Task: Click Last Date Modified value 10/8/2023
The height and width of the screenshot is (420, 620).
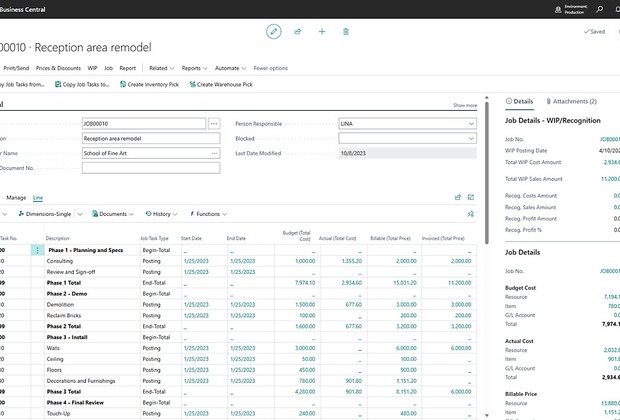Action: (x=407, y=153)
